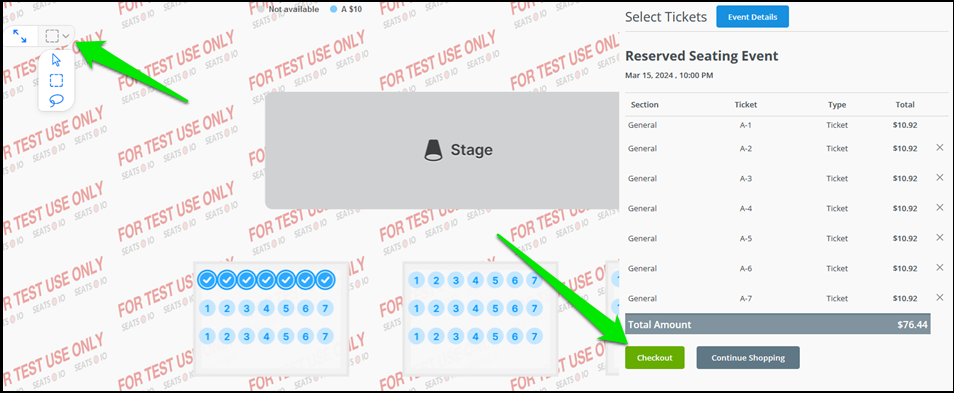Choose the lasso selection tool
This screenshot has width=954, height=393.
pos(57,100)
